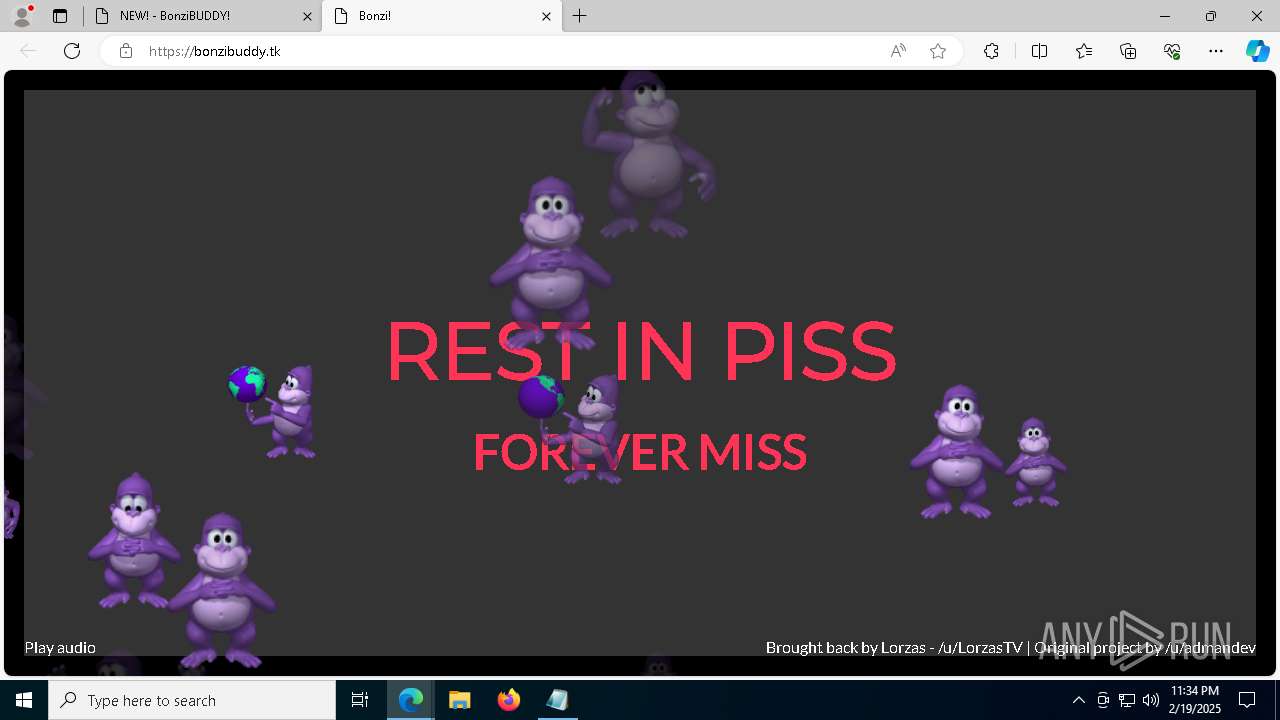Open the Collections icon

[x=1128, y=51]
